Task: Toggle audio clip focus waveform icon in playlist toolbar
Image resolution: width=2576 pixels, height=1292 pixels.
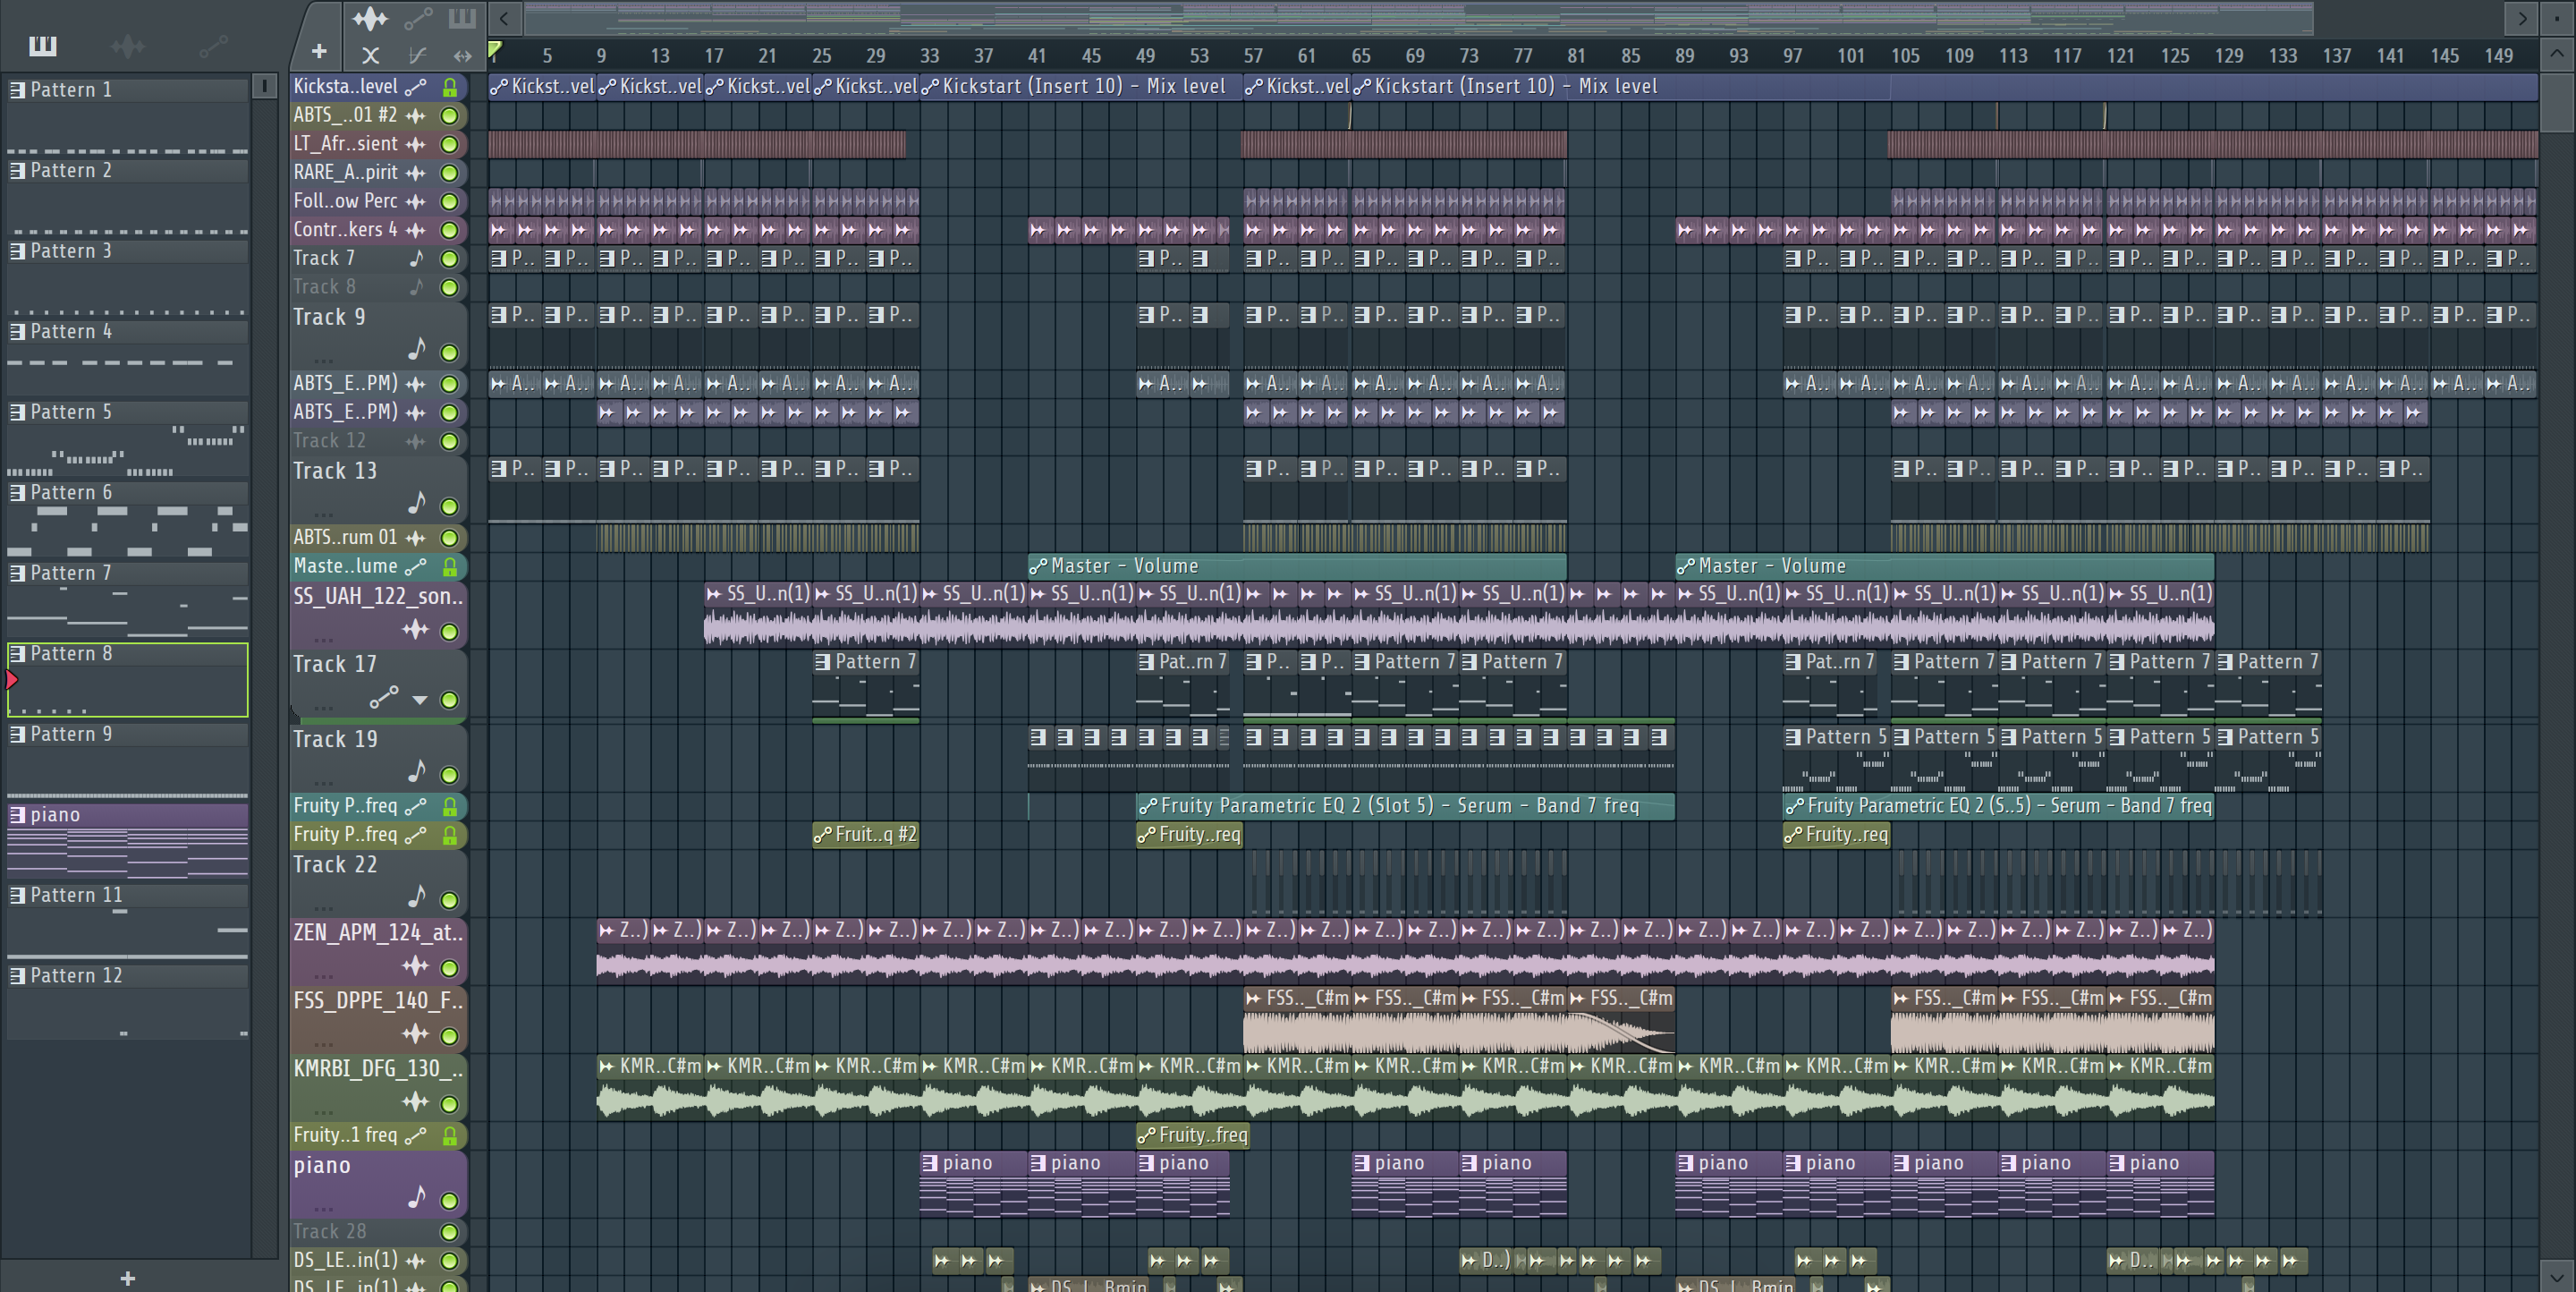Action: pos(370,18)
